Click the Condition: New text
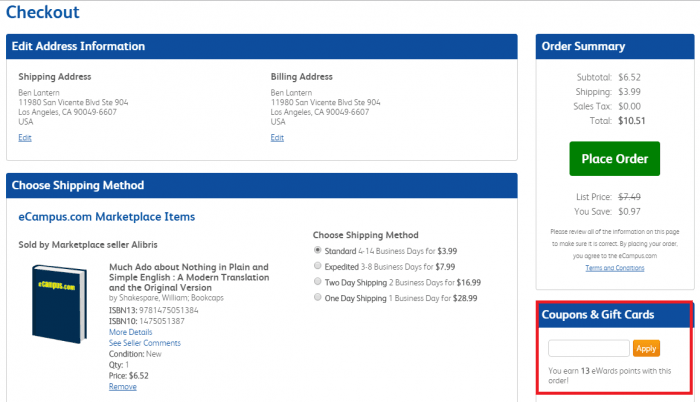 tap(135, 354)
